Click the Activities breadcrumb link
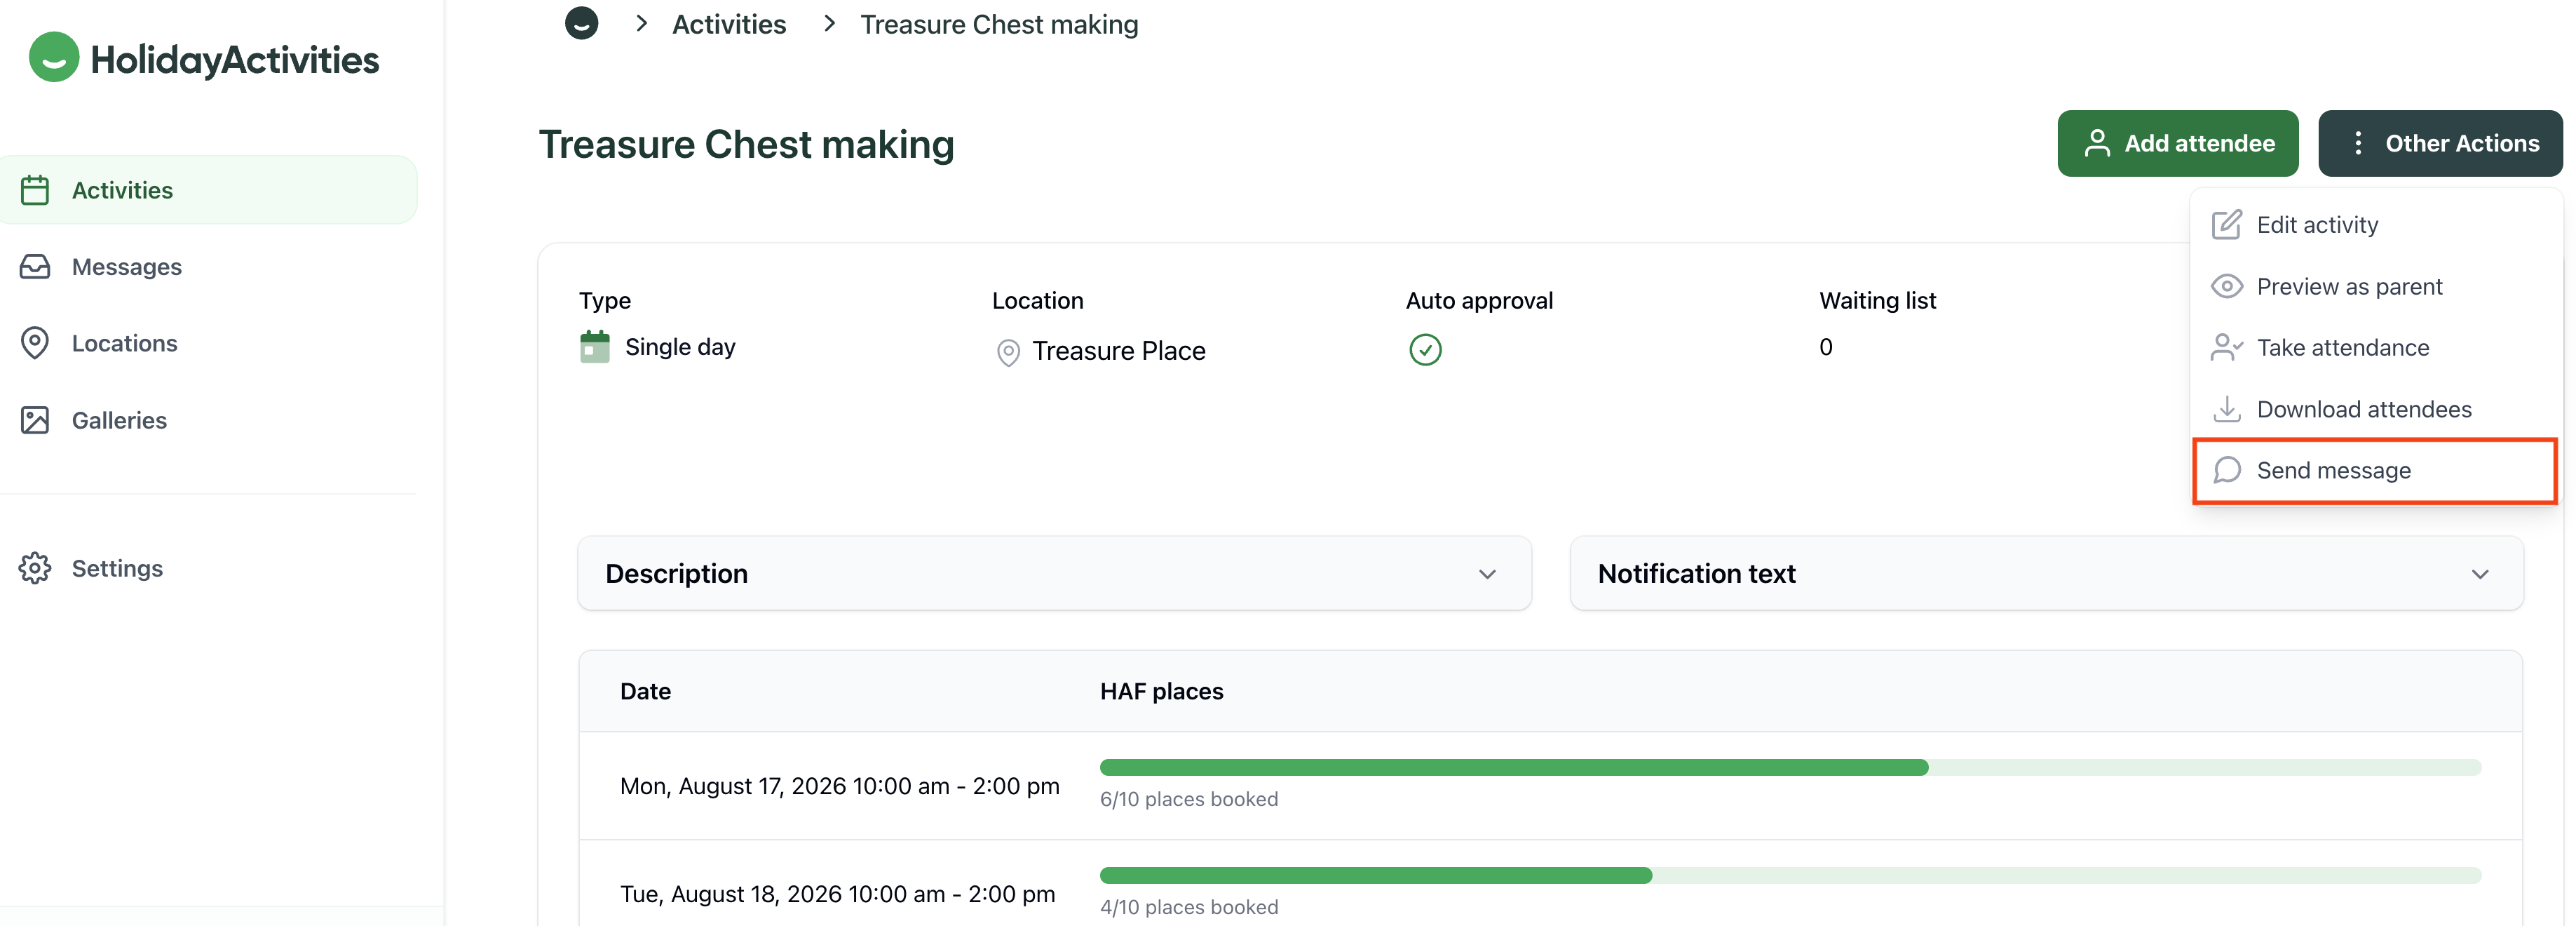The image size is (2576, 926). [x=729, y=24]
